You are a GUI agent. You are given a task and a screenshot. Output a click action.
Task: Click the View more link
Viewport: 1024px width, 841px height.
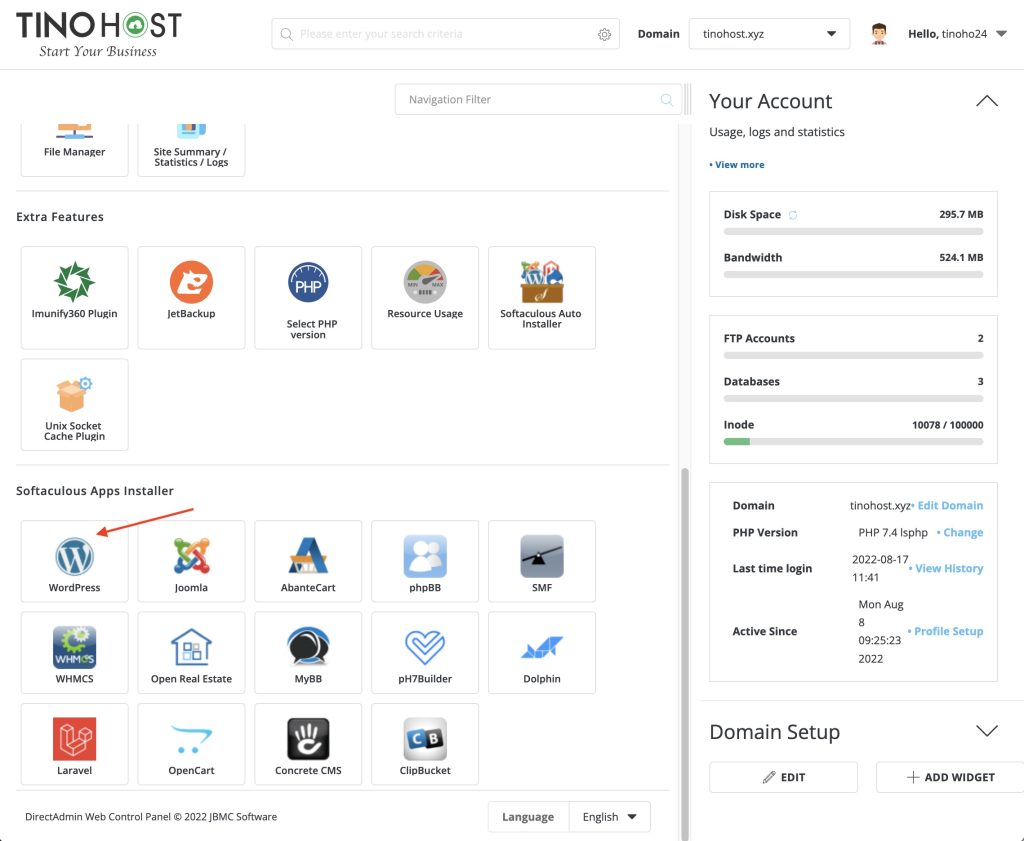tap(737, 165)
